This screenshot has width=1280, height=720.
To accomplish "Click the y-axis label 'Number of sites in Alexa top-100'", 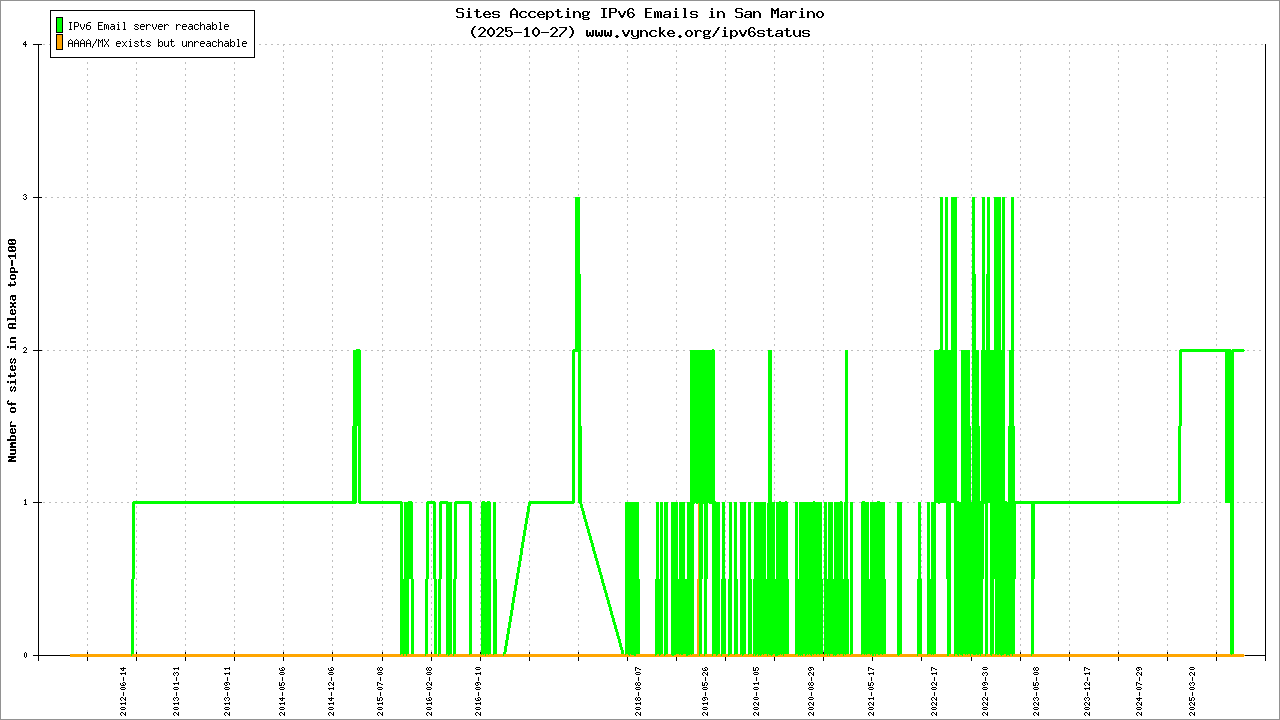I will (13, 350).
